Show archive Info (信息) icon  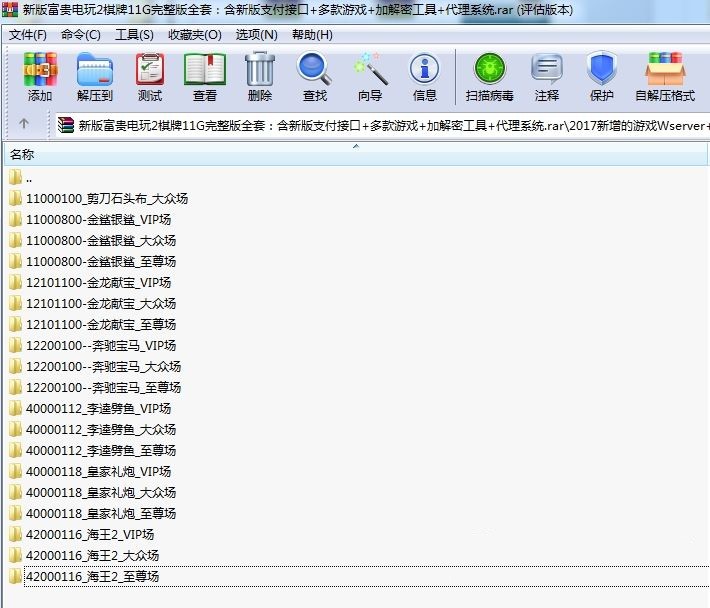pos(425,77)
